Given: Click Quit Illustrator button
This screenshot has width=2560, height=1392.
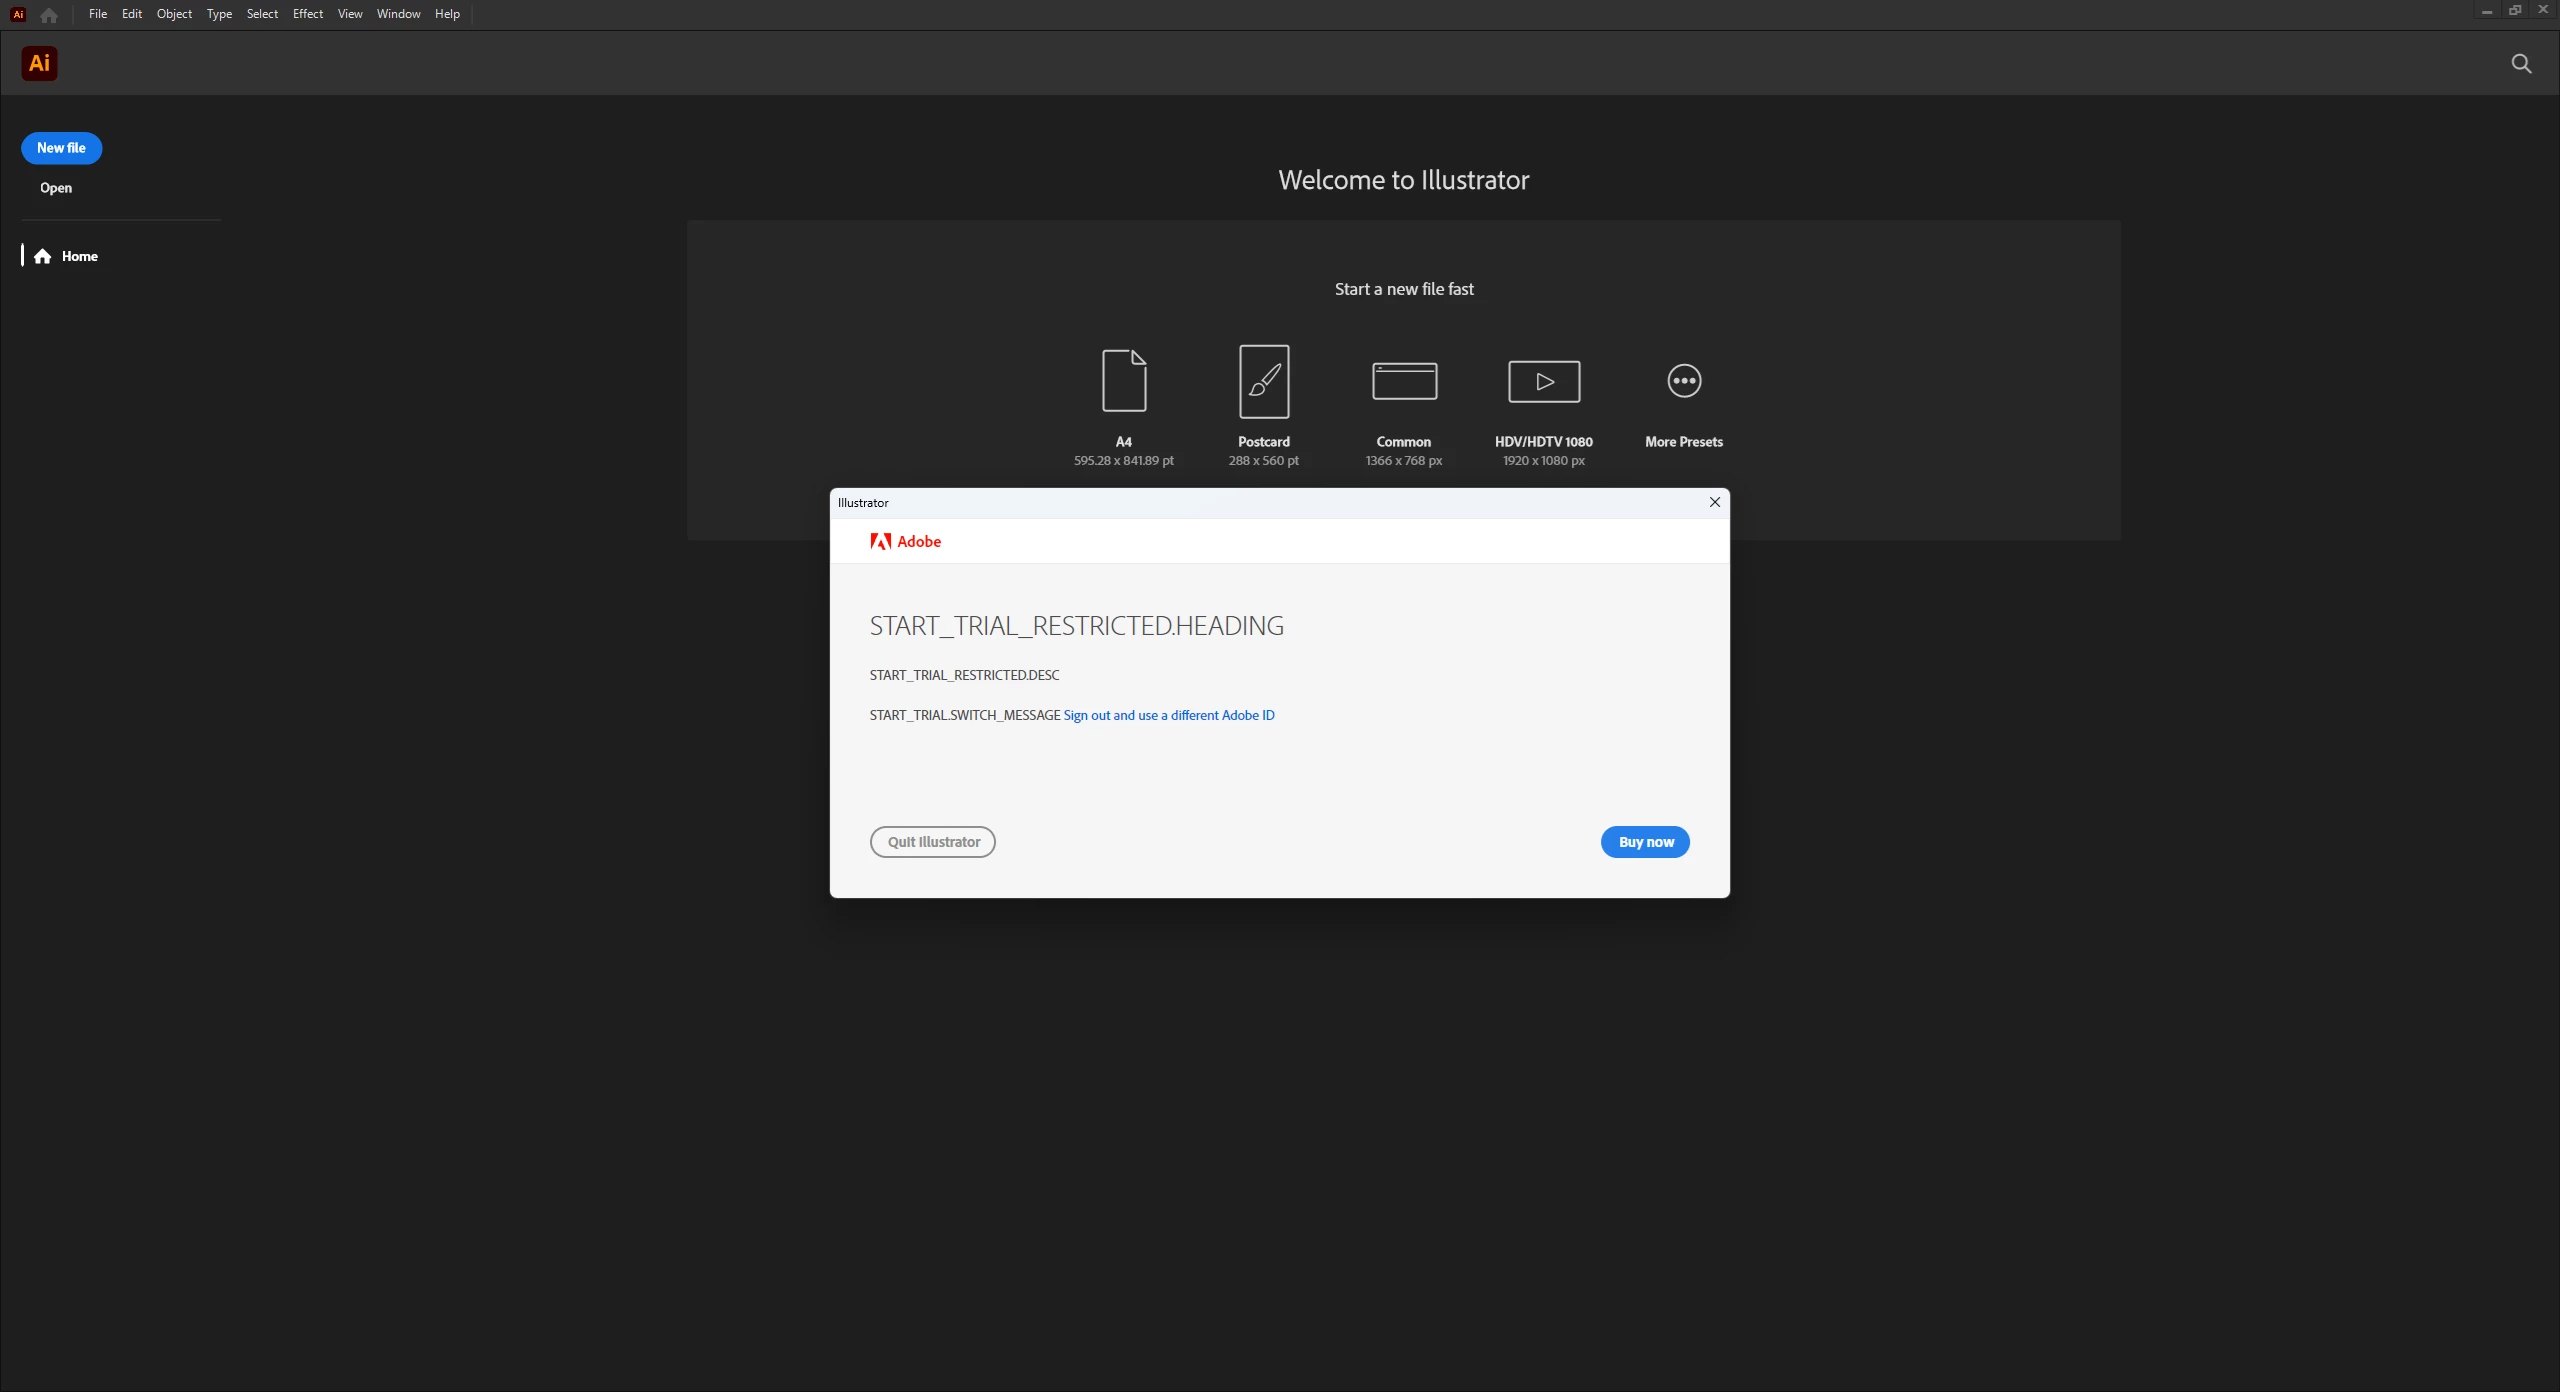Looking at the screenshot, I should tap(932, 842).
